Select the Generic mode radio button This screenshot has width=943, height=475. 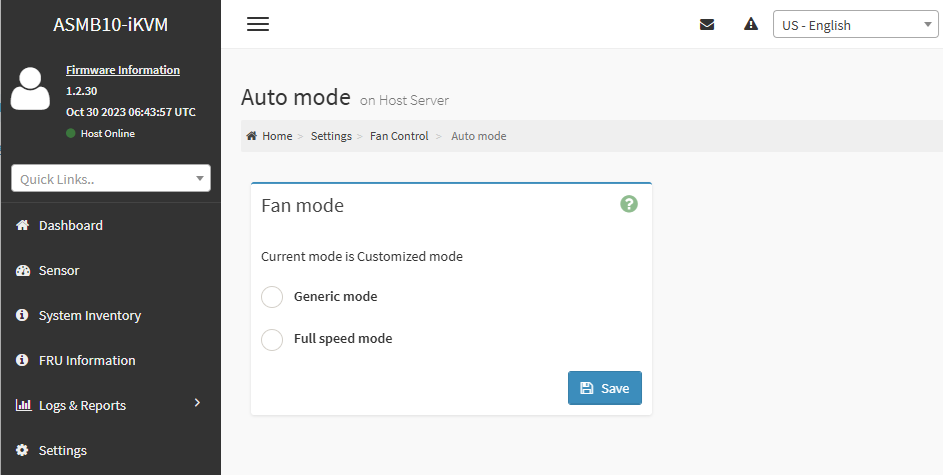272,297
